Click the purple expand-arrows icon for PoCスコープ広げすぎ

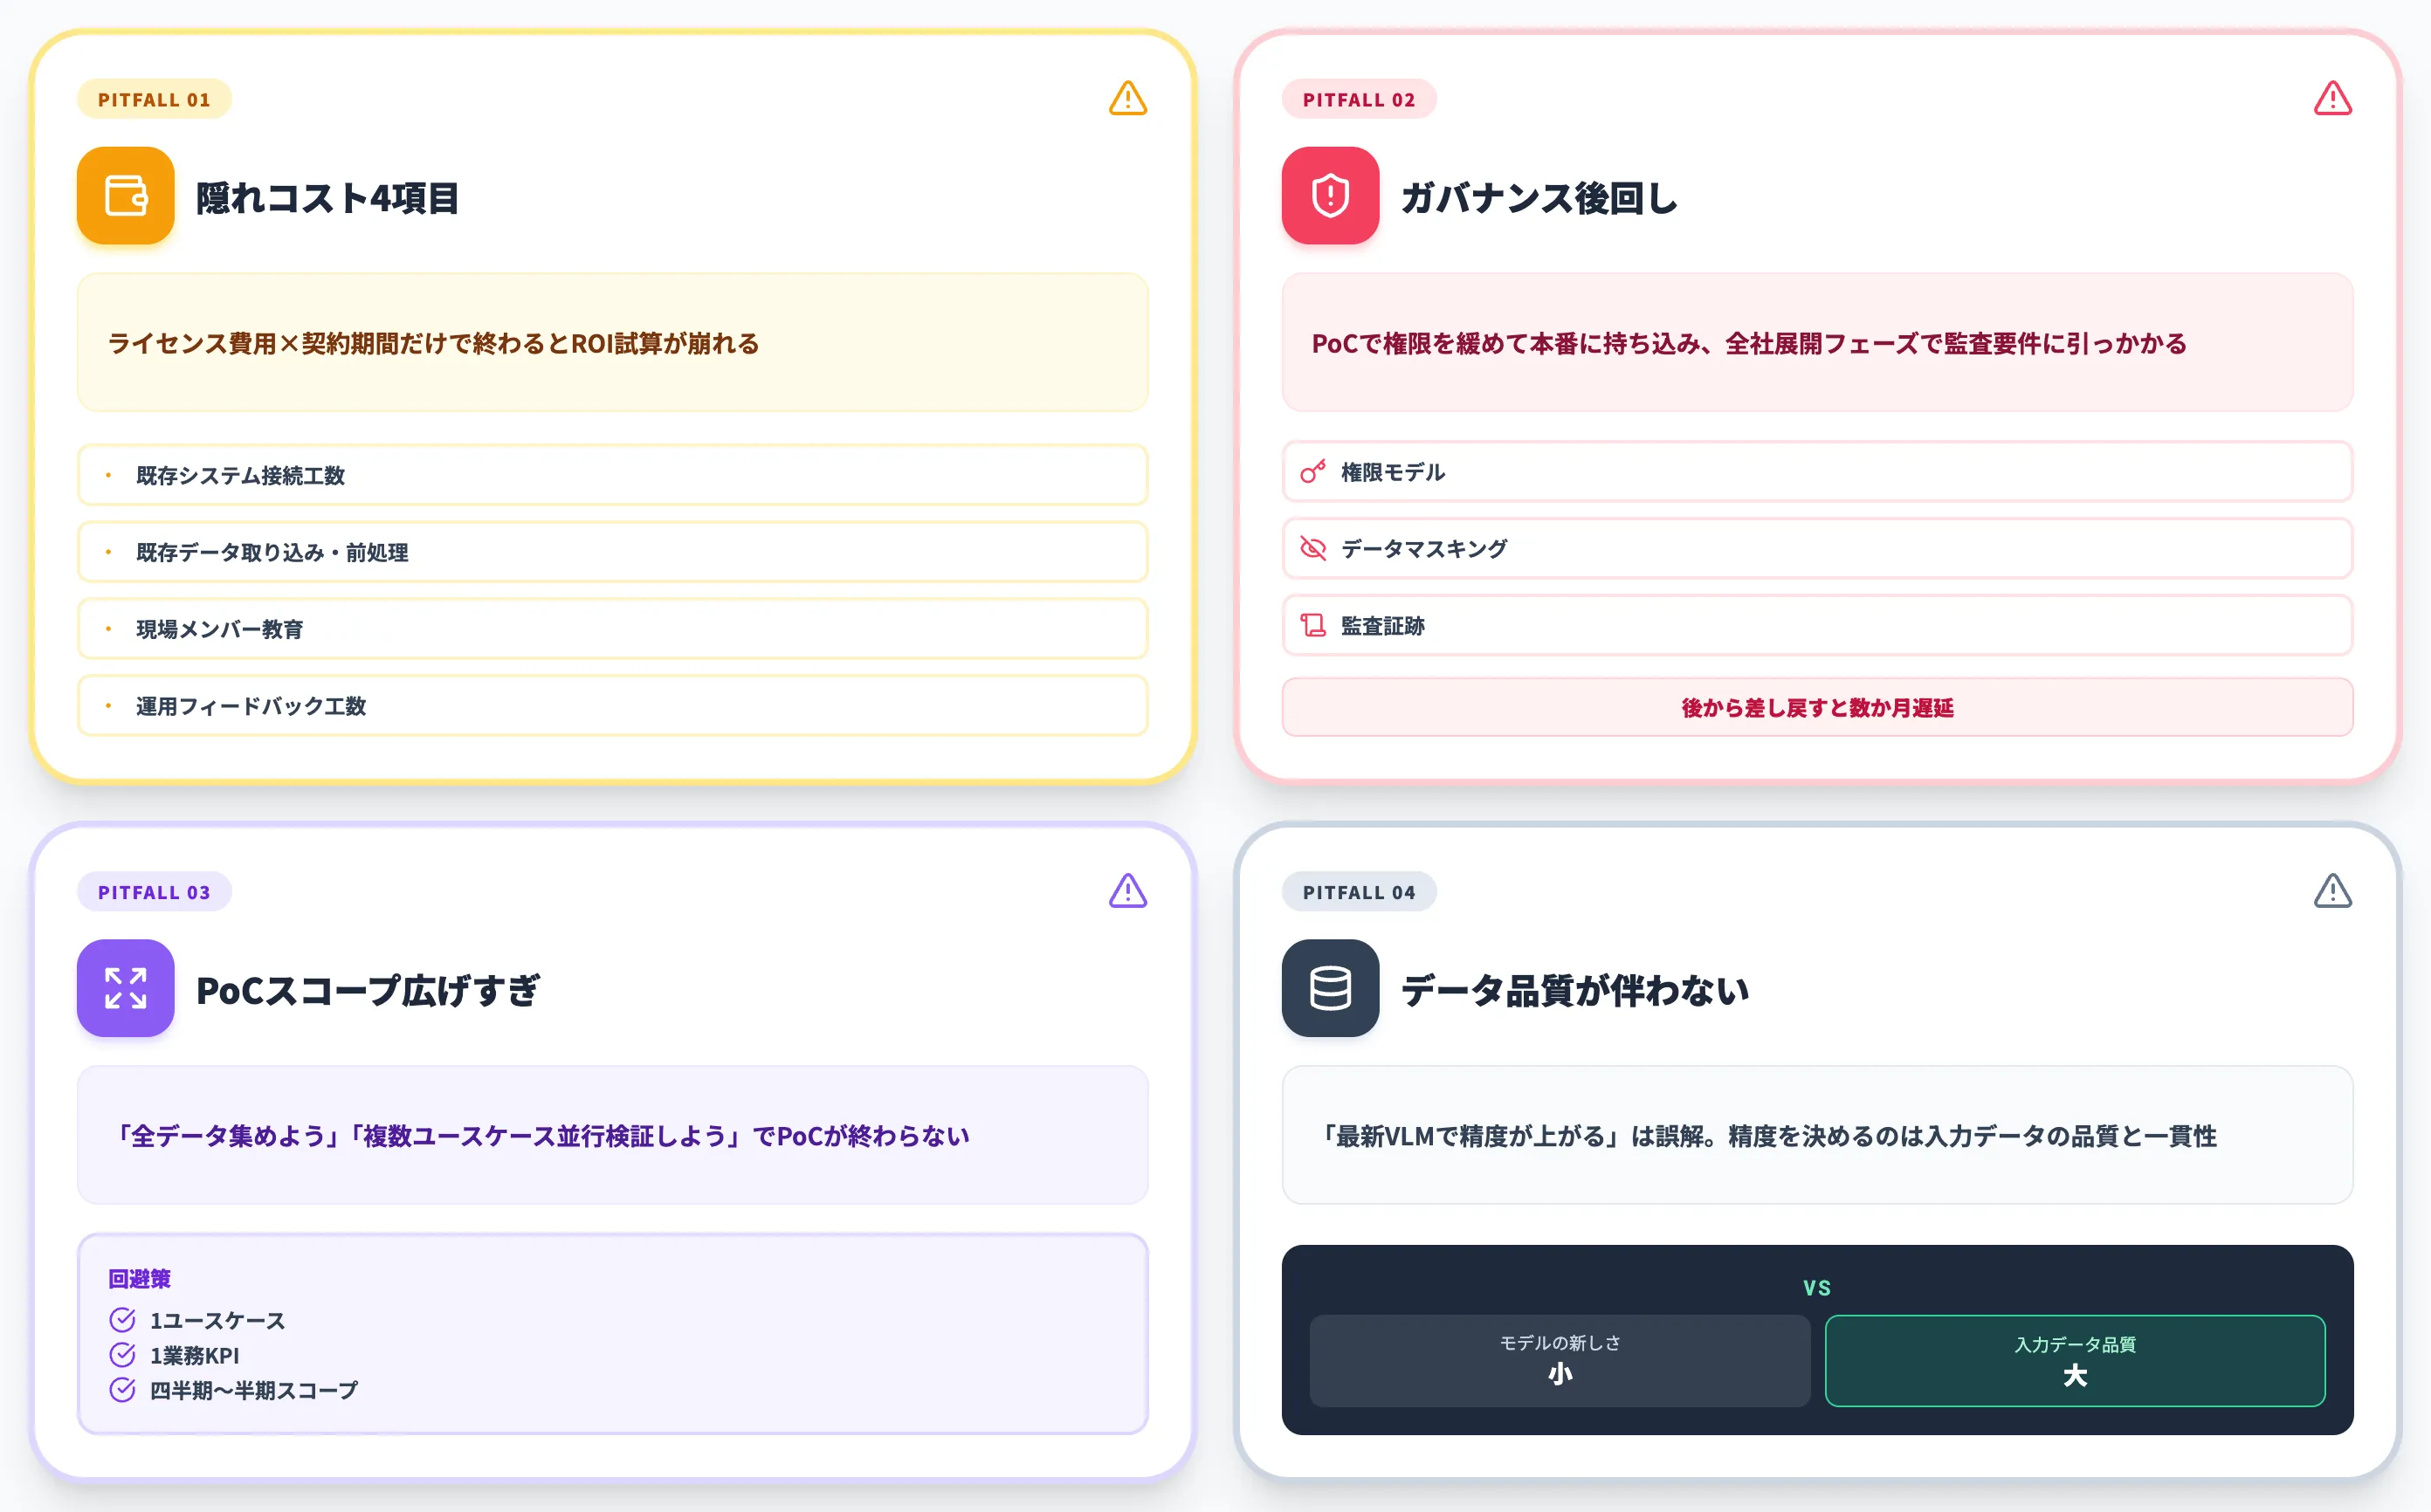click(125, 988)
